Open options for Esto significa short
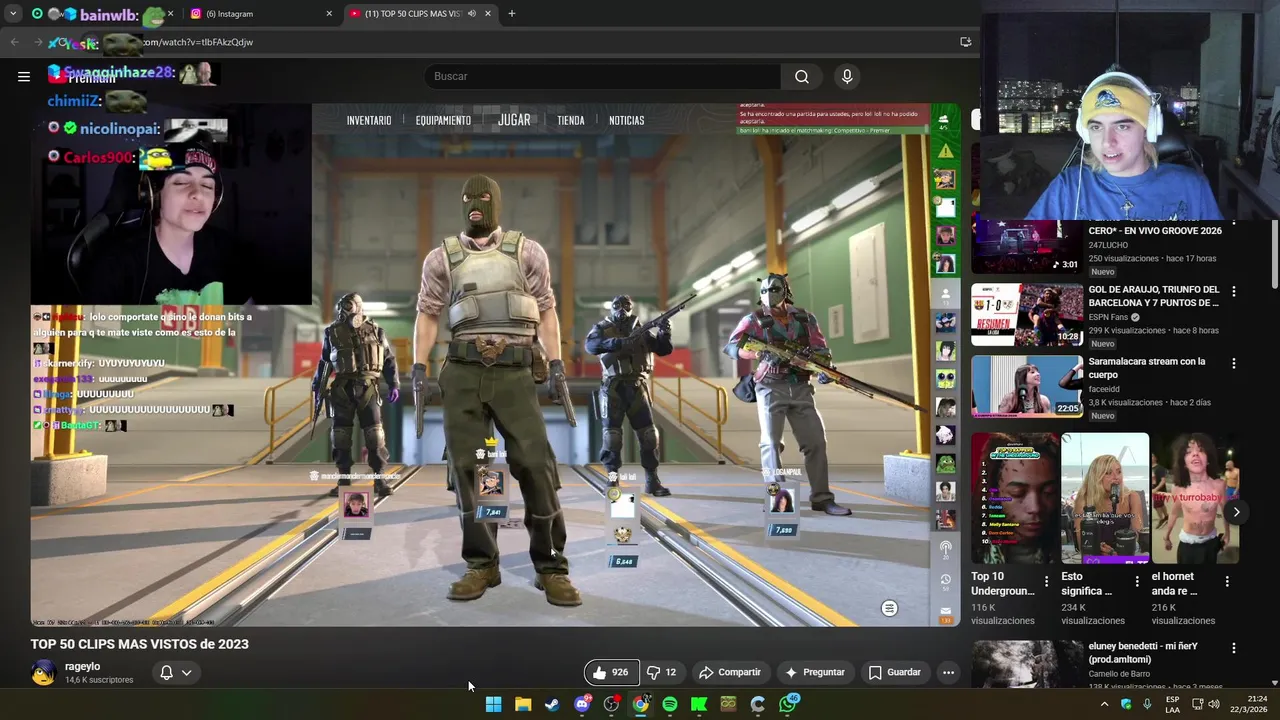 click(1136, 581)
